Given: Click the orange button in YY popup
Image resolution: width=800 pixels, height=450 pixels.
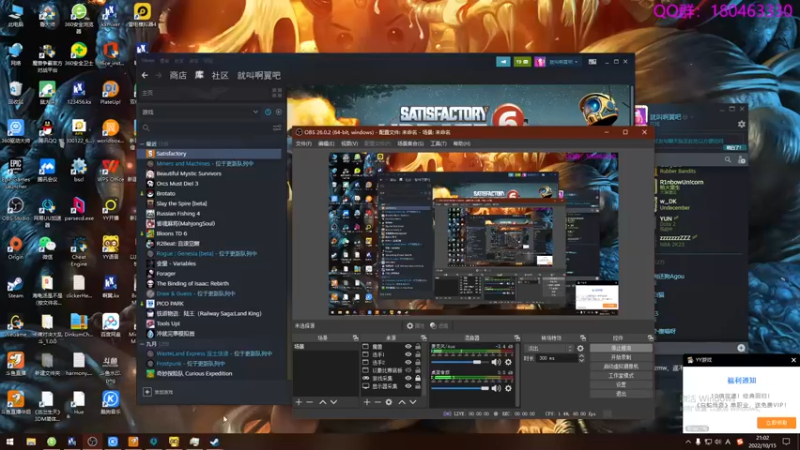Looking at the screenshot, I should click(776, 422).
